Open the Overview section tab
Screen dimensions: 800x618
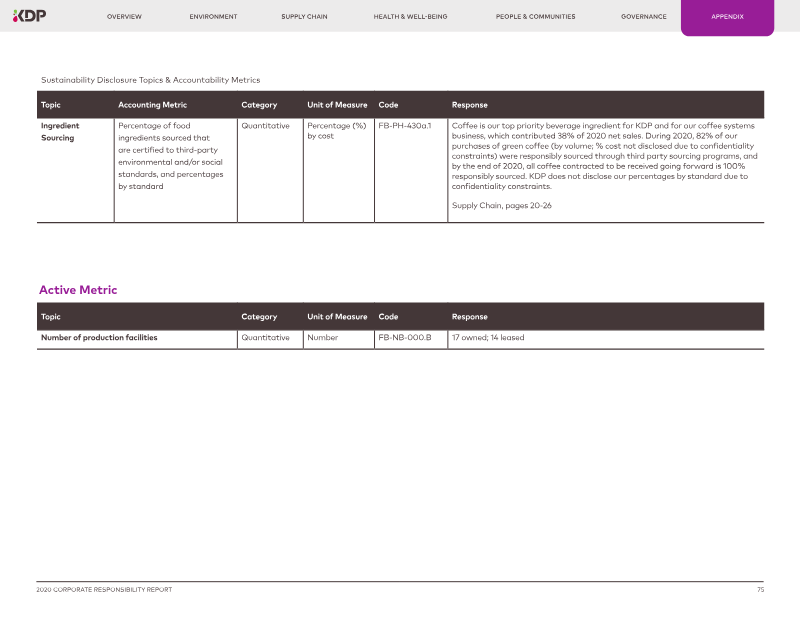[x=124, y=17]
